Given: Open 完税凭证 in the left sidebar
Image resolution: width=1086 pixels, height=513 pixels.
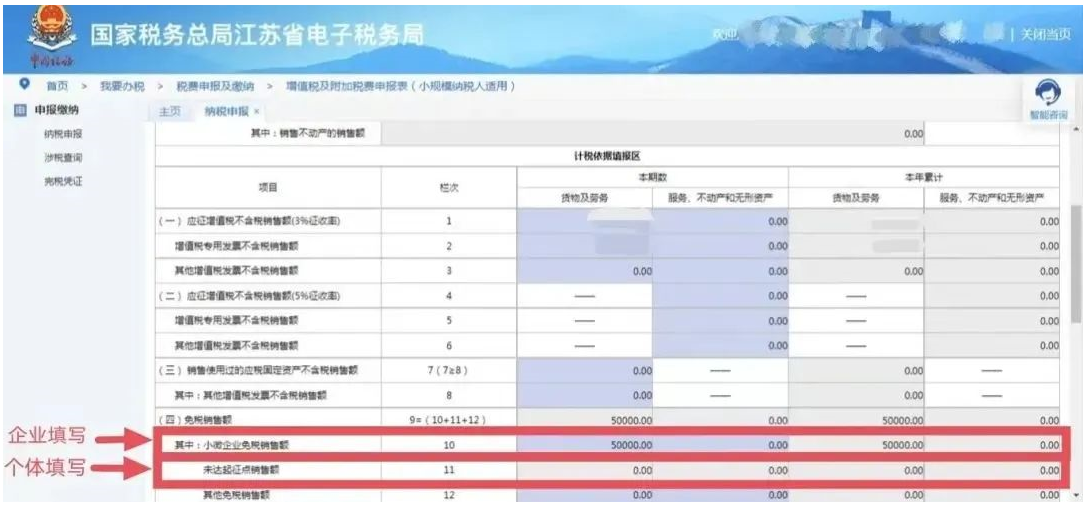Looking at the screenshot, I should click(63, 181).
